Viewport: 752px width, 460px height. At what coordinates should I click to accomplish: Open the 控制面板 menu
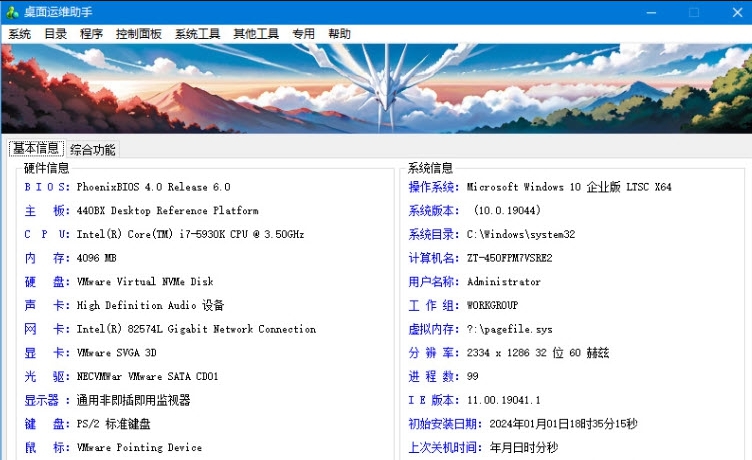[x=139, y=34]
